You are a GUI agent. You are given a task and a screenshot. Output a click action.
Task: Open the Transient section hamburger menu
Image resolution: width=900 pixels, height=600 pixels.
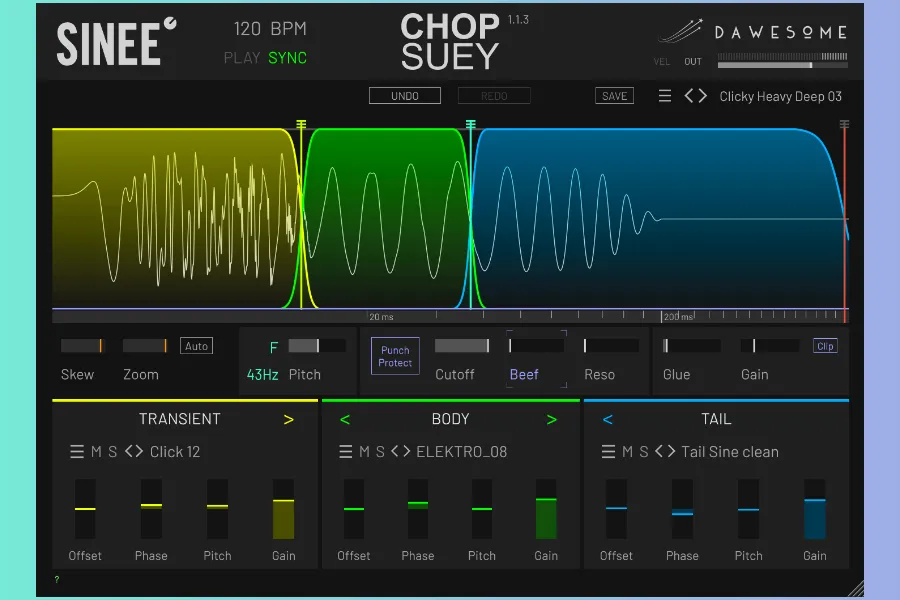point(77,452)
